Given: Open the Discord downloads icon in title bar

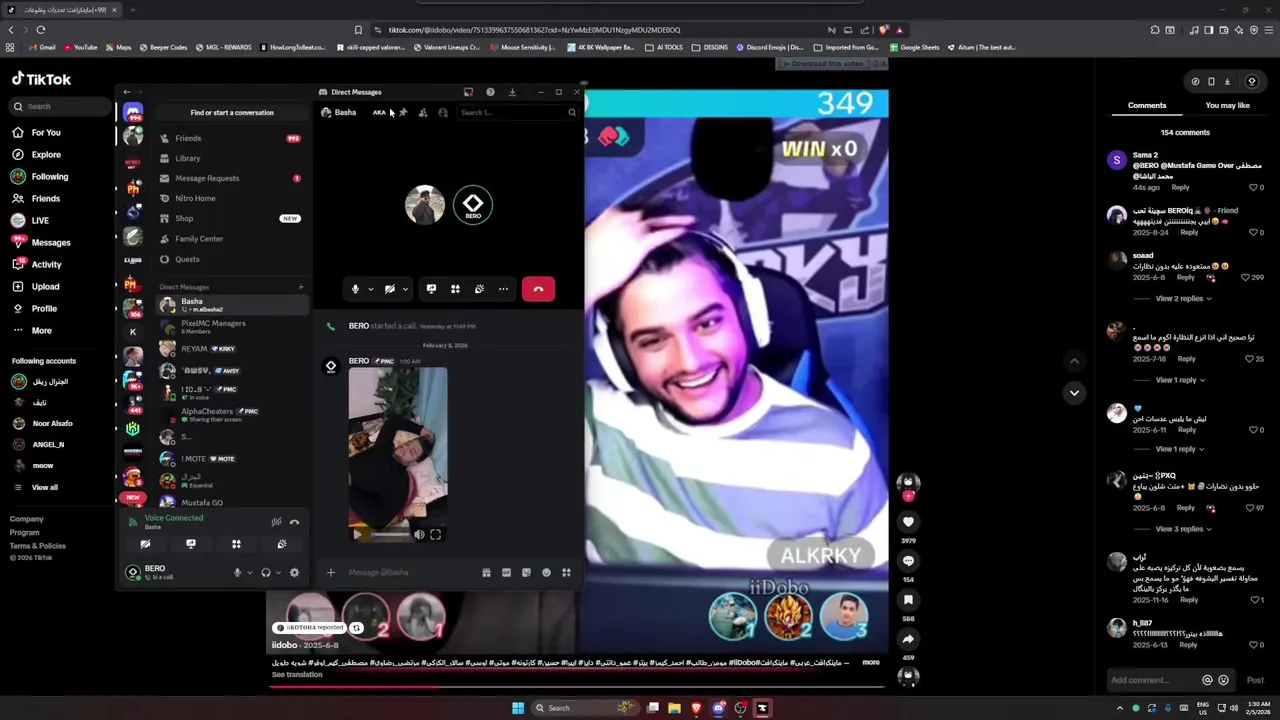Looking at the screenshot, I should pyautogui.click(x=512, y=92).
